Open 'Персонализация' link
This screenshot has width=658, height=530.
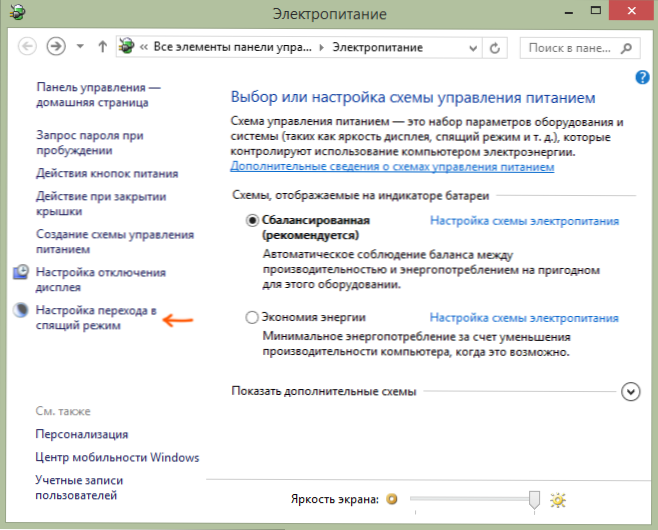(x=82, y=434)
